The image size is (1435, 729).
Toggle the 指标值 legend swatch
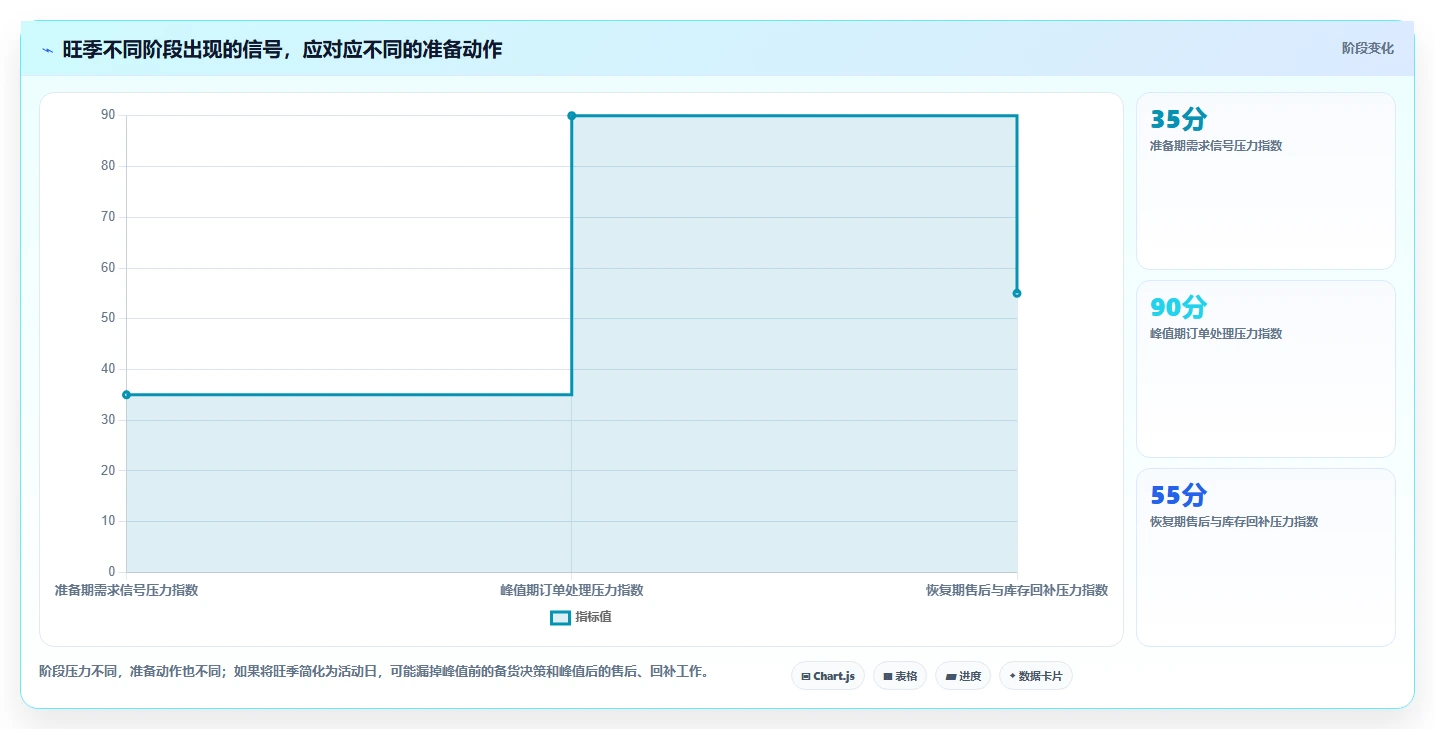(560, 618)
